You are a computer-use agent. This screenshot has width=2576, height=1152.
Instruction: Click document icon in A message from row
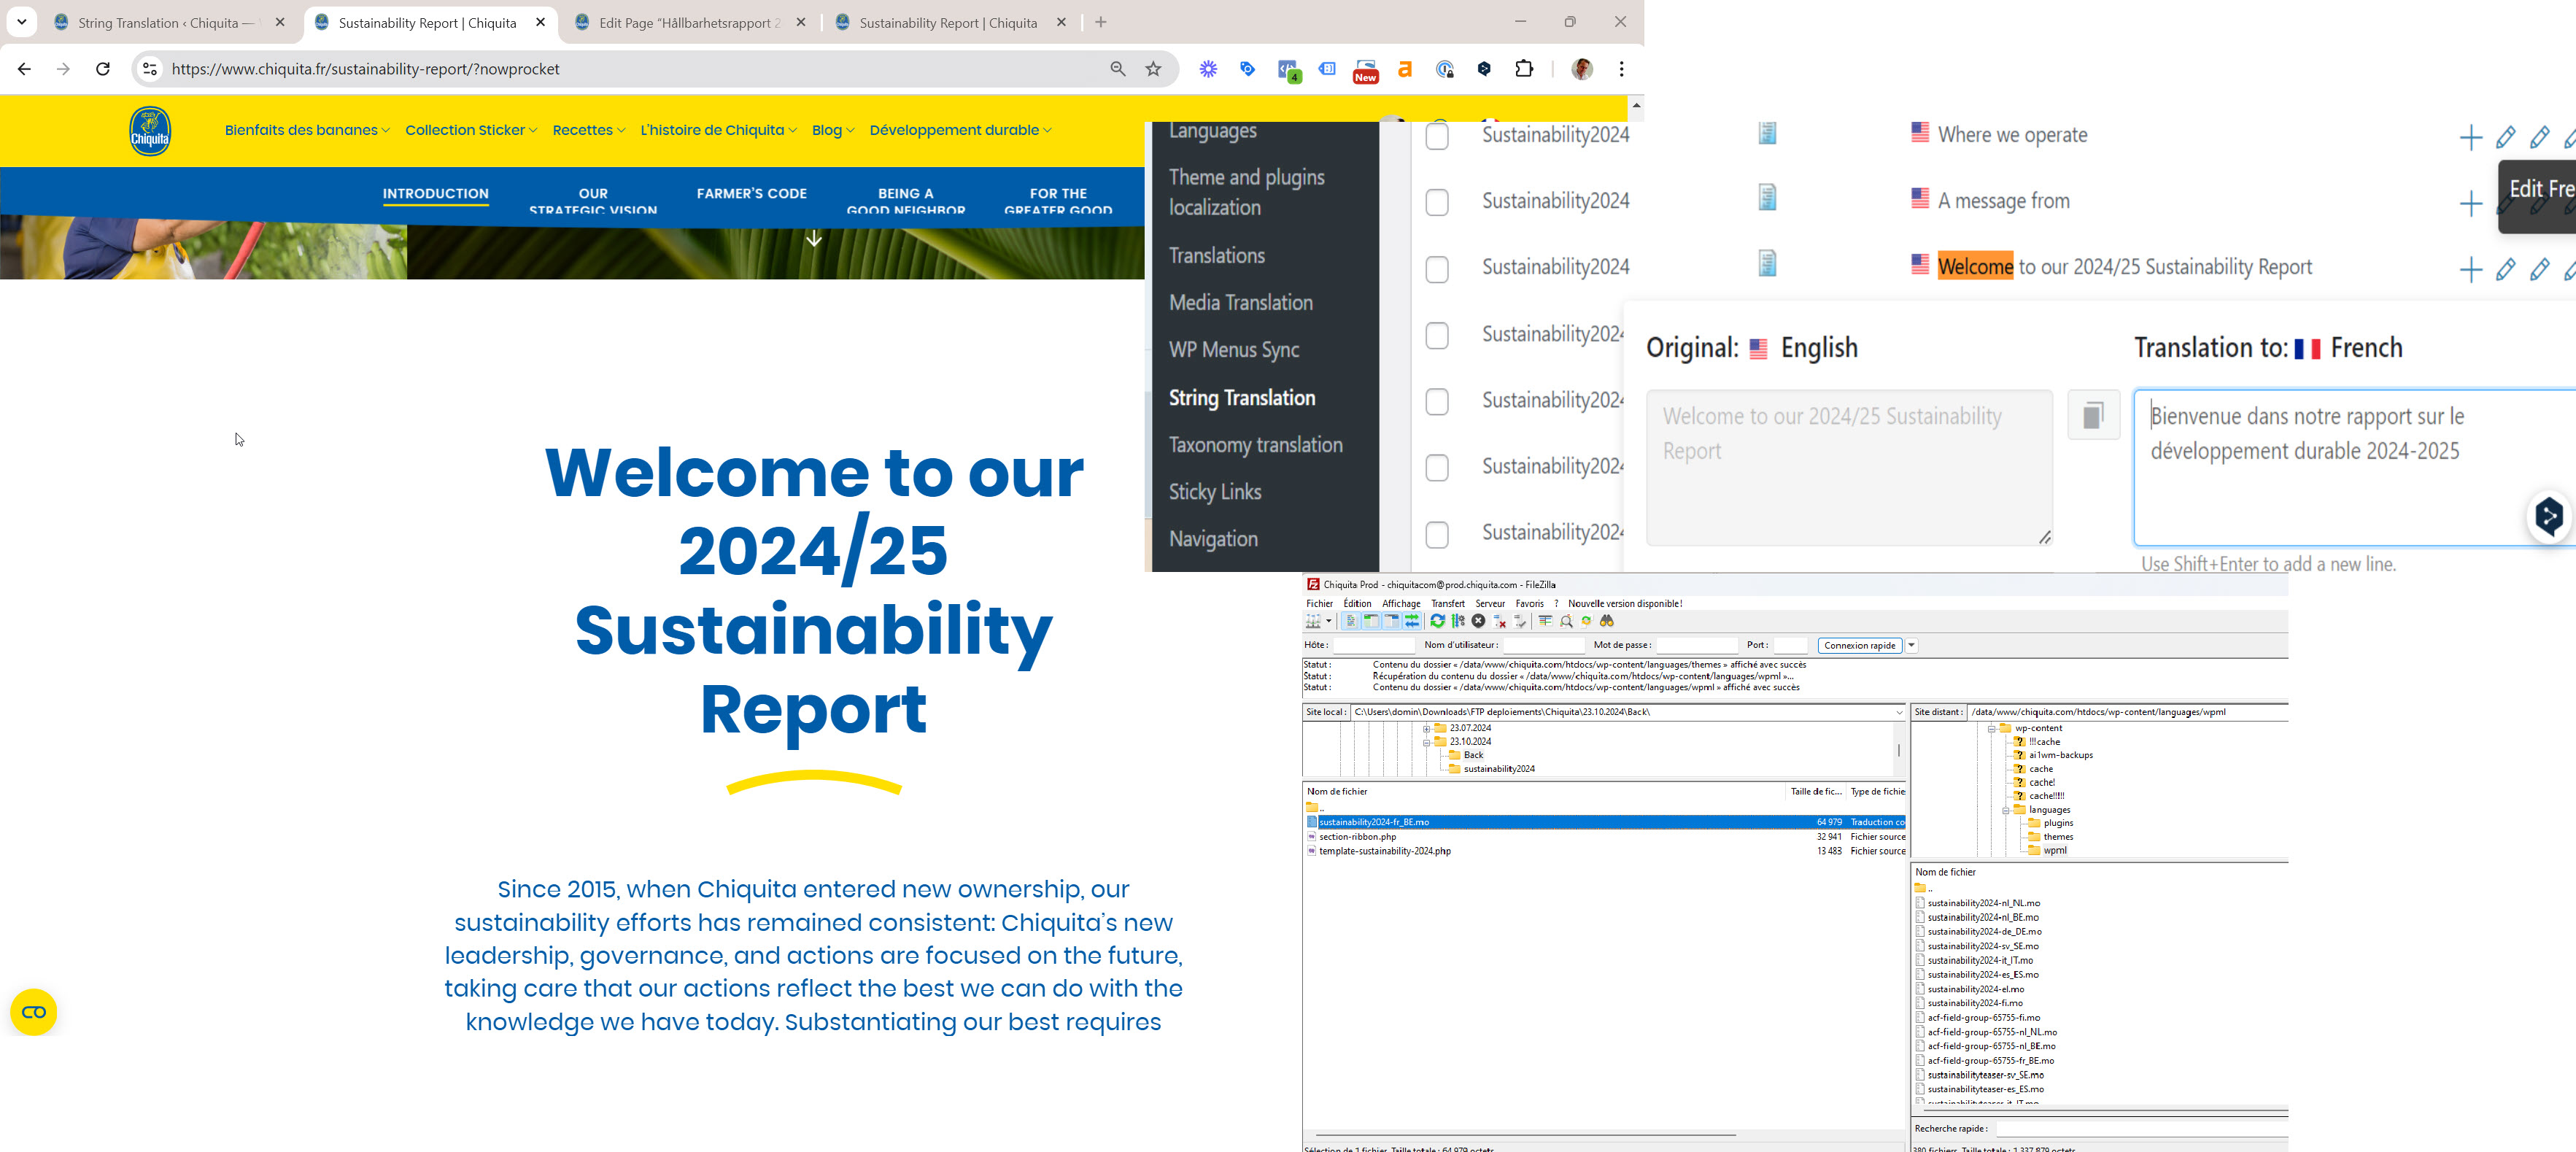[1767, 198]
